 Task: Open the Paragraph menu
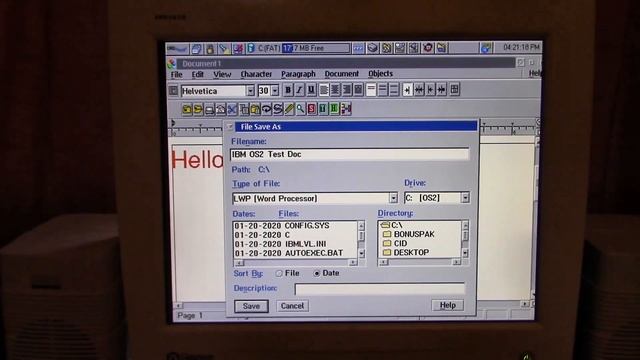click(298, 74)
